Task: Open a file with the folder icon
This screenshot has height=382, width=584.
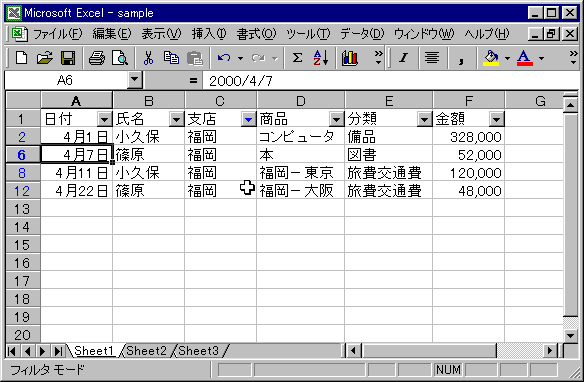Action: click(x=45, y=58)
